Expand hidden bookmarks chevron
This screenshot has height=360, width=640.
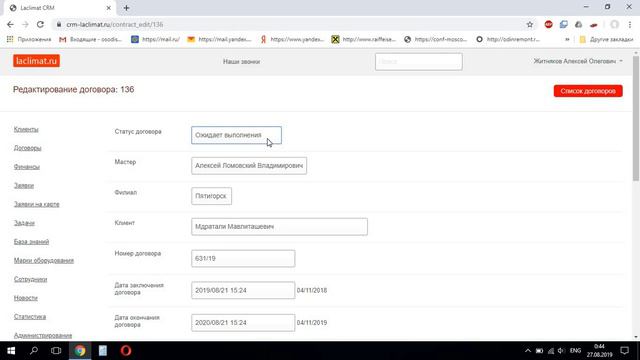[x=567, y=40]
